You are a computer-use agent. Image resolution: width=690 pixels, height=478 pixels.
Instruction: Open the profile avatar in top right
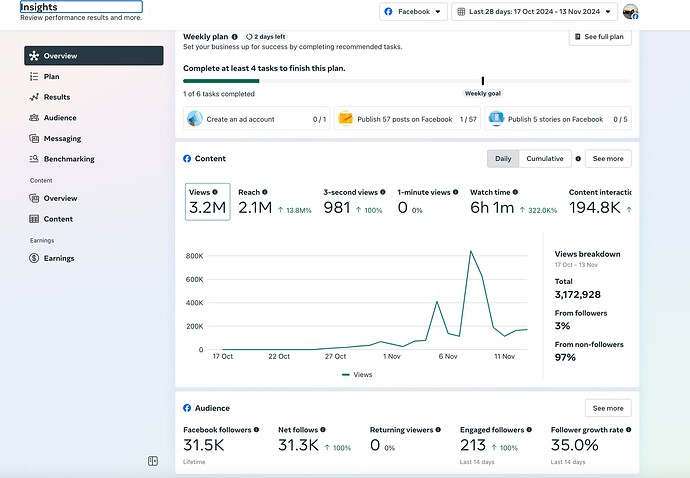630,12
